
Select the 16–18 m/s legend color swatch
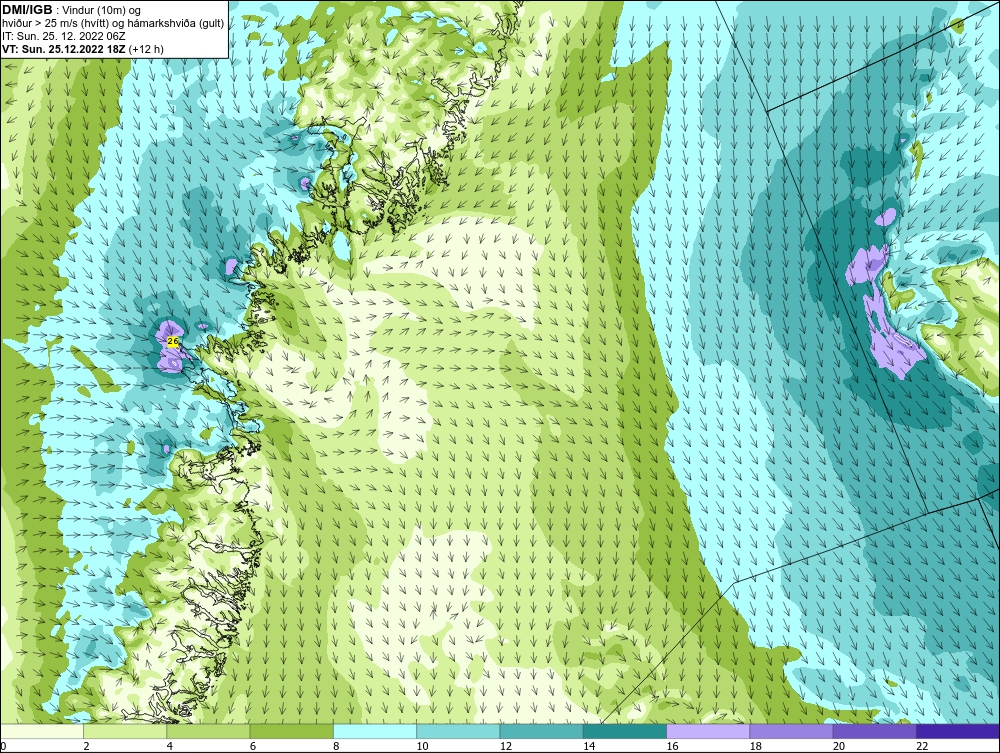(x=708, y=731)
